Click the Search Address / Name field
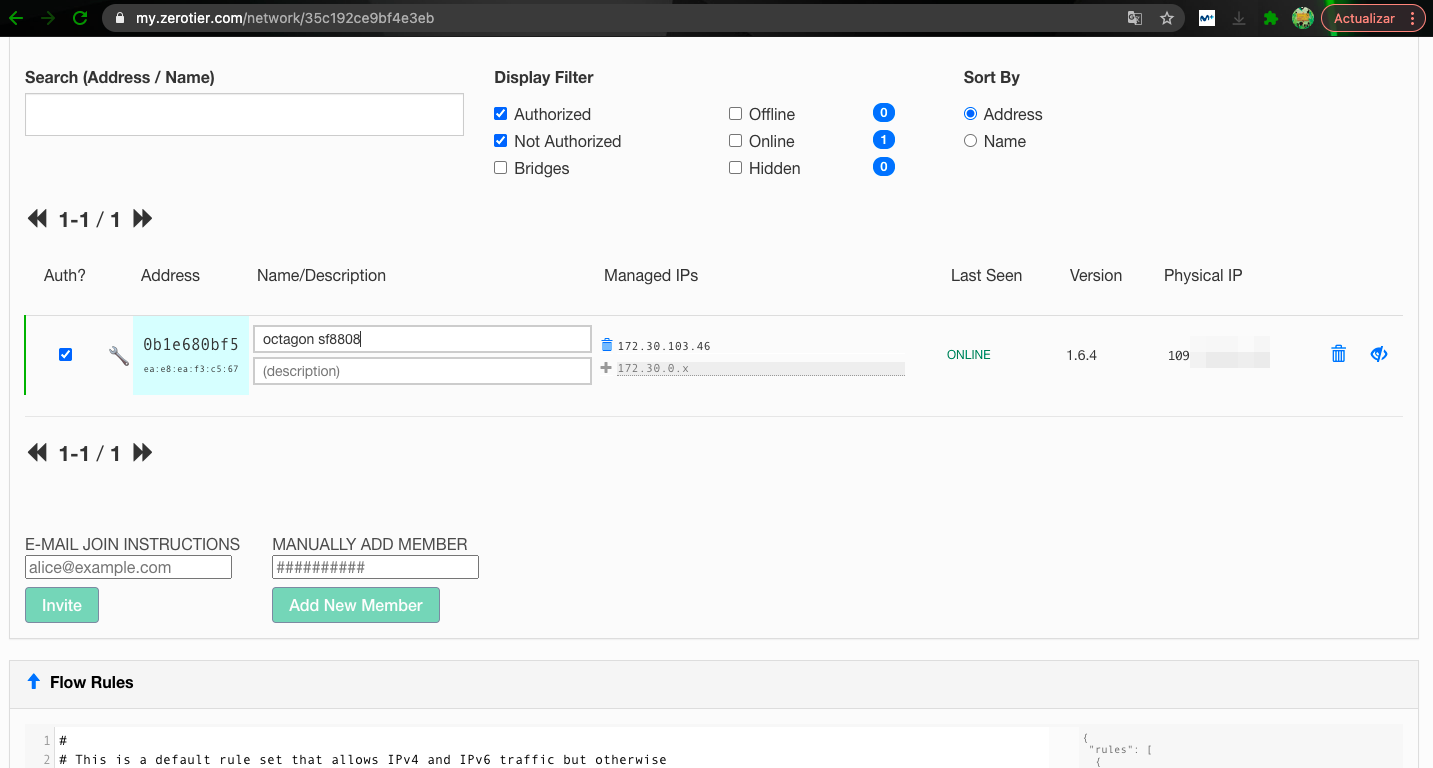The width and height of the screenshot is (1433, 768). pos(244,115)
